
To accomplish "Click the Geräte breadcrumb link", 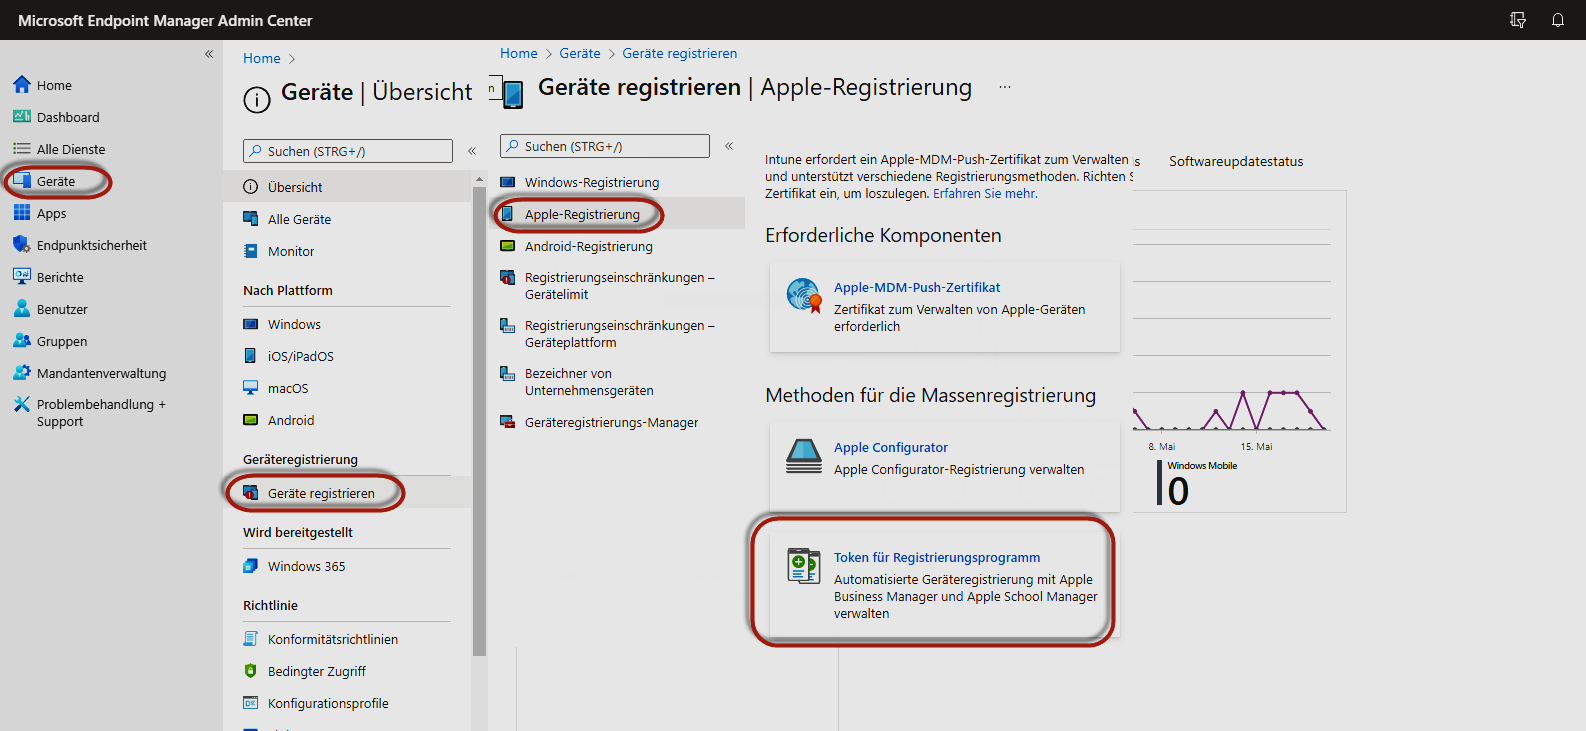I will click(580, 53).
